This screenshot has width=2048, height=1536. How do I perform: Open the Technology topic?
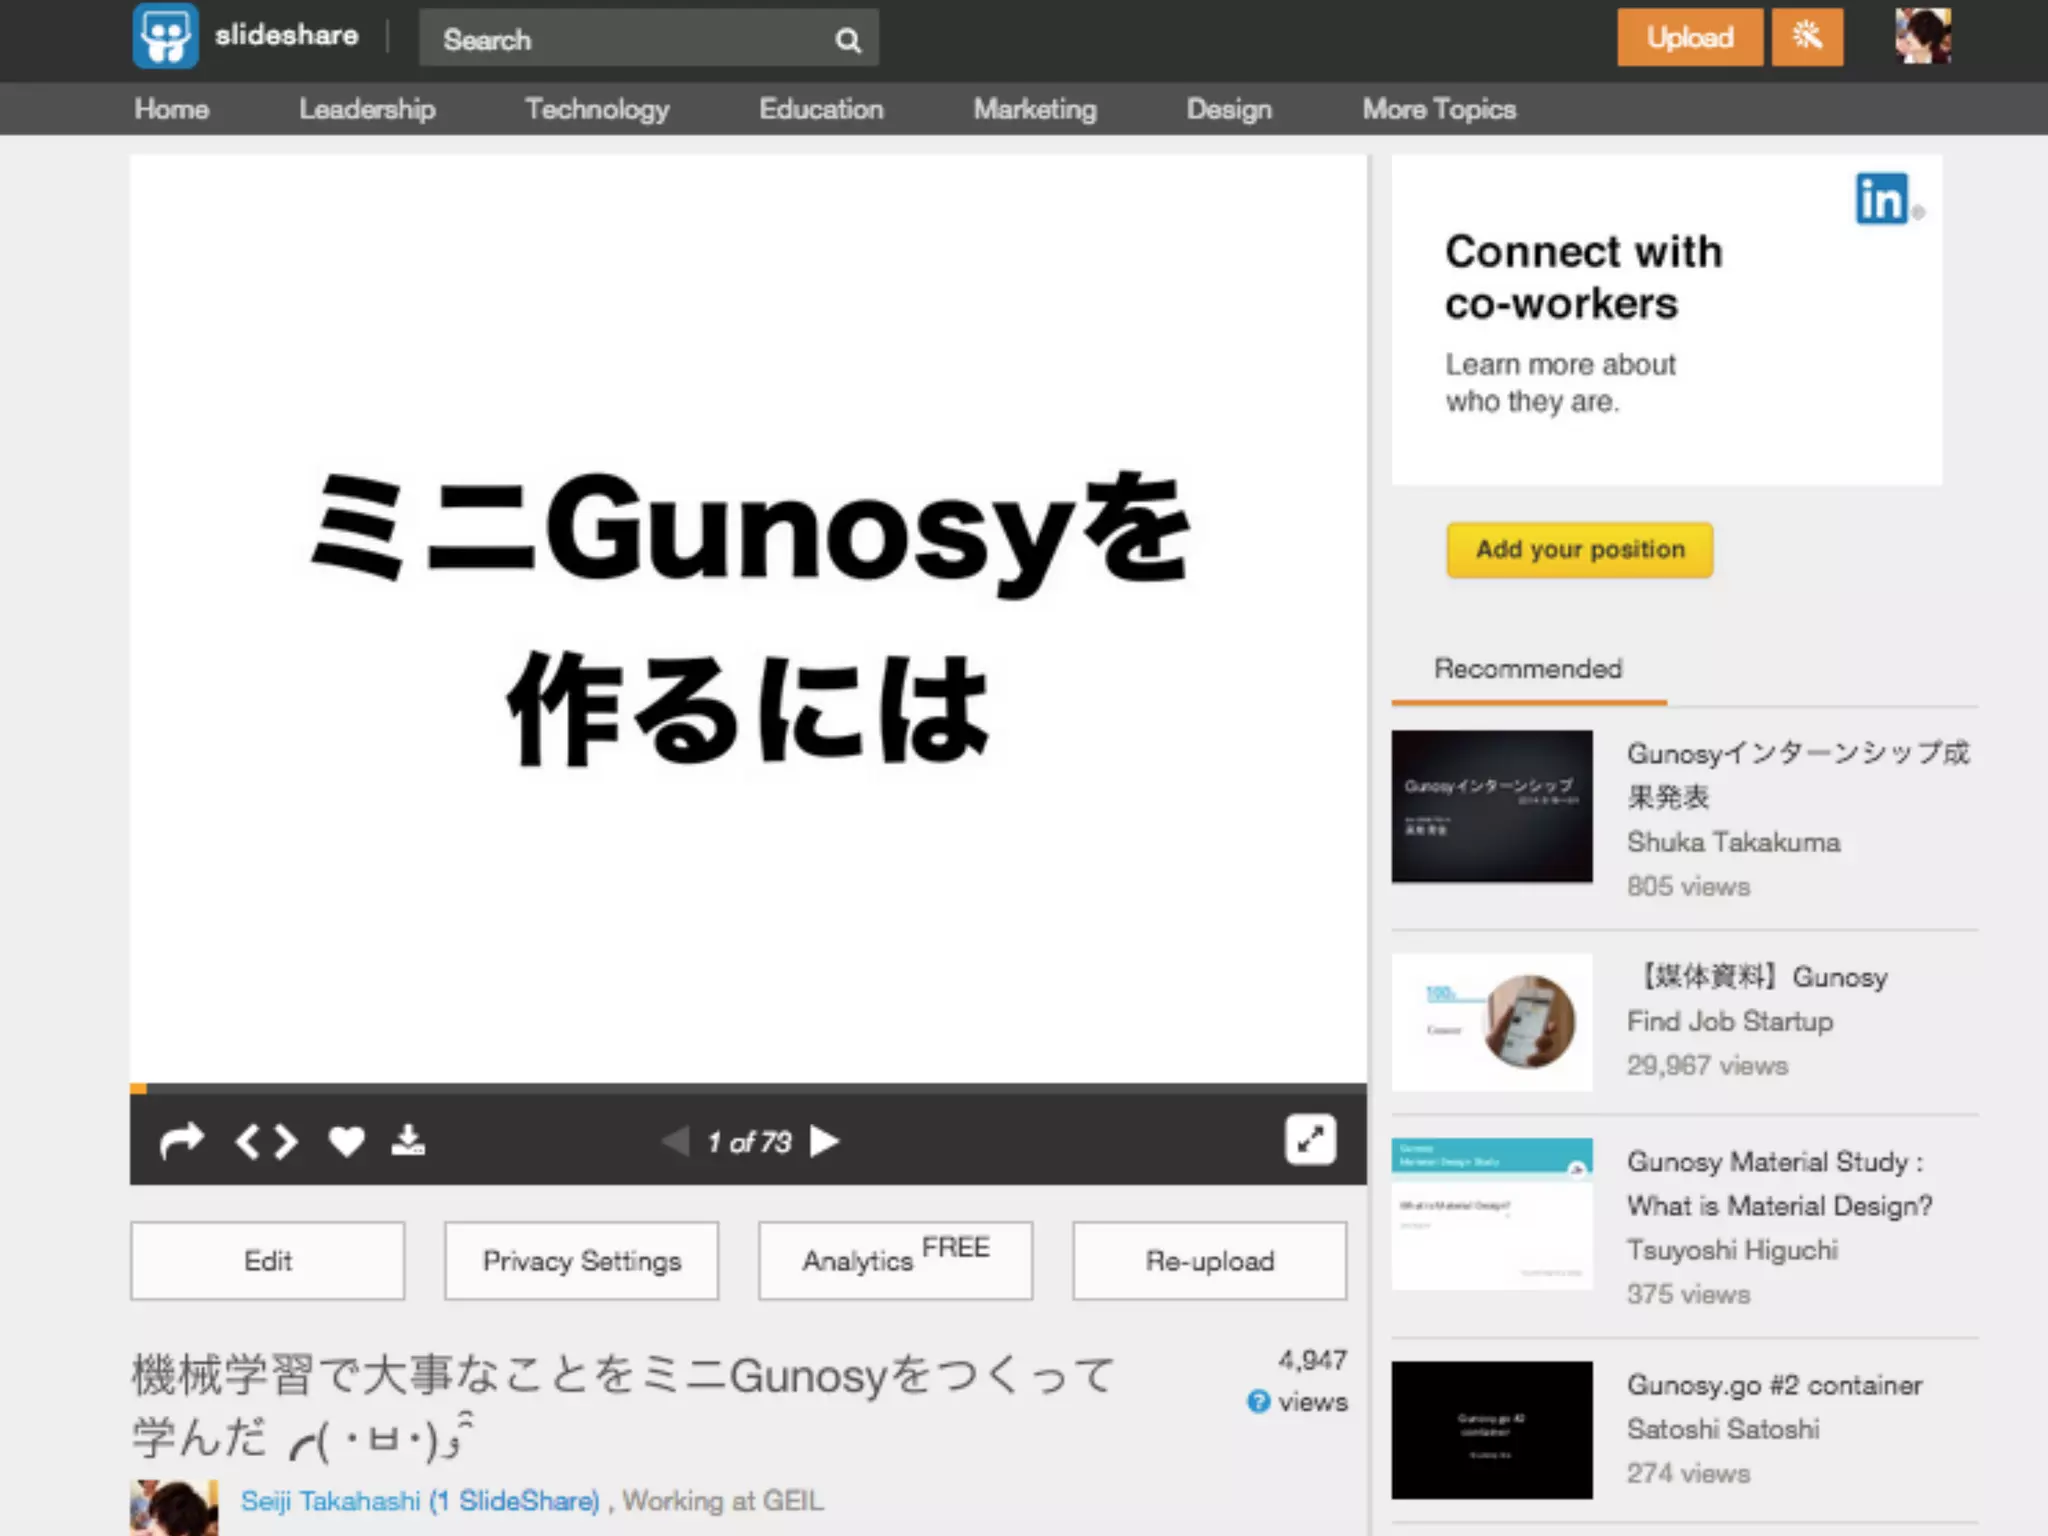[597, 109]
